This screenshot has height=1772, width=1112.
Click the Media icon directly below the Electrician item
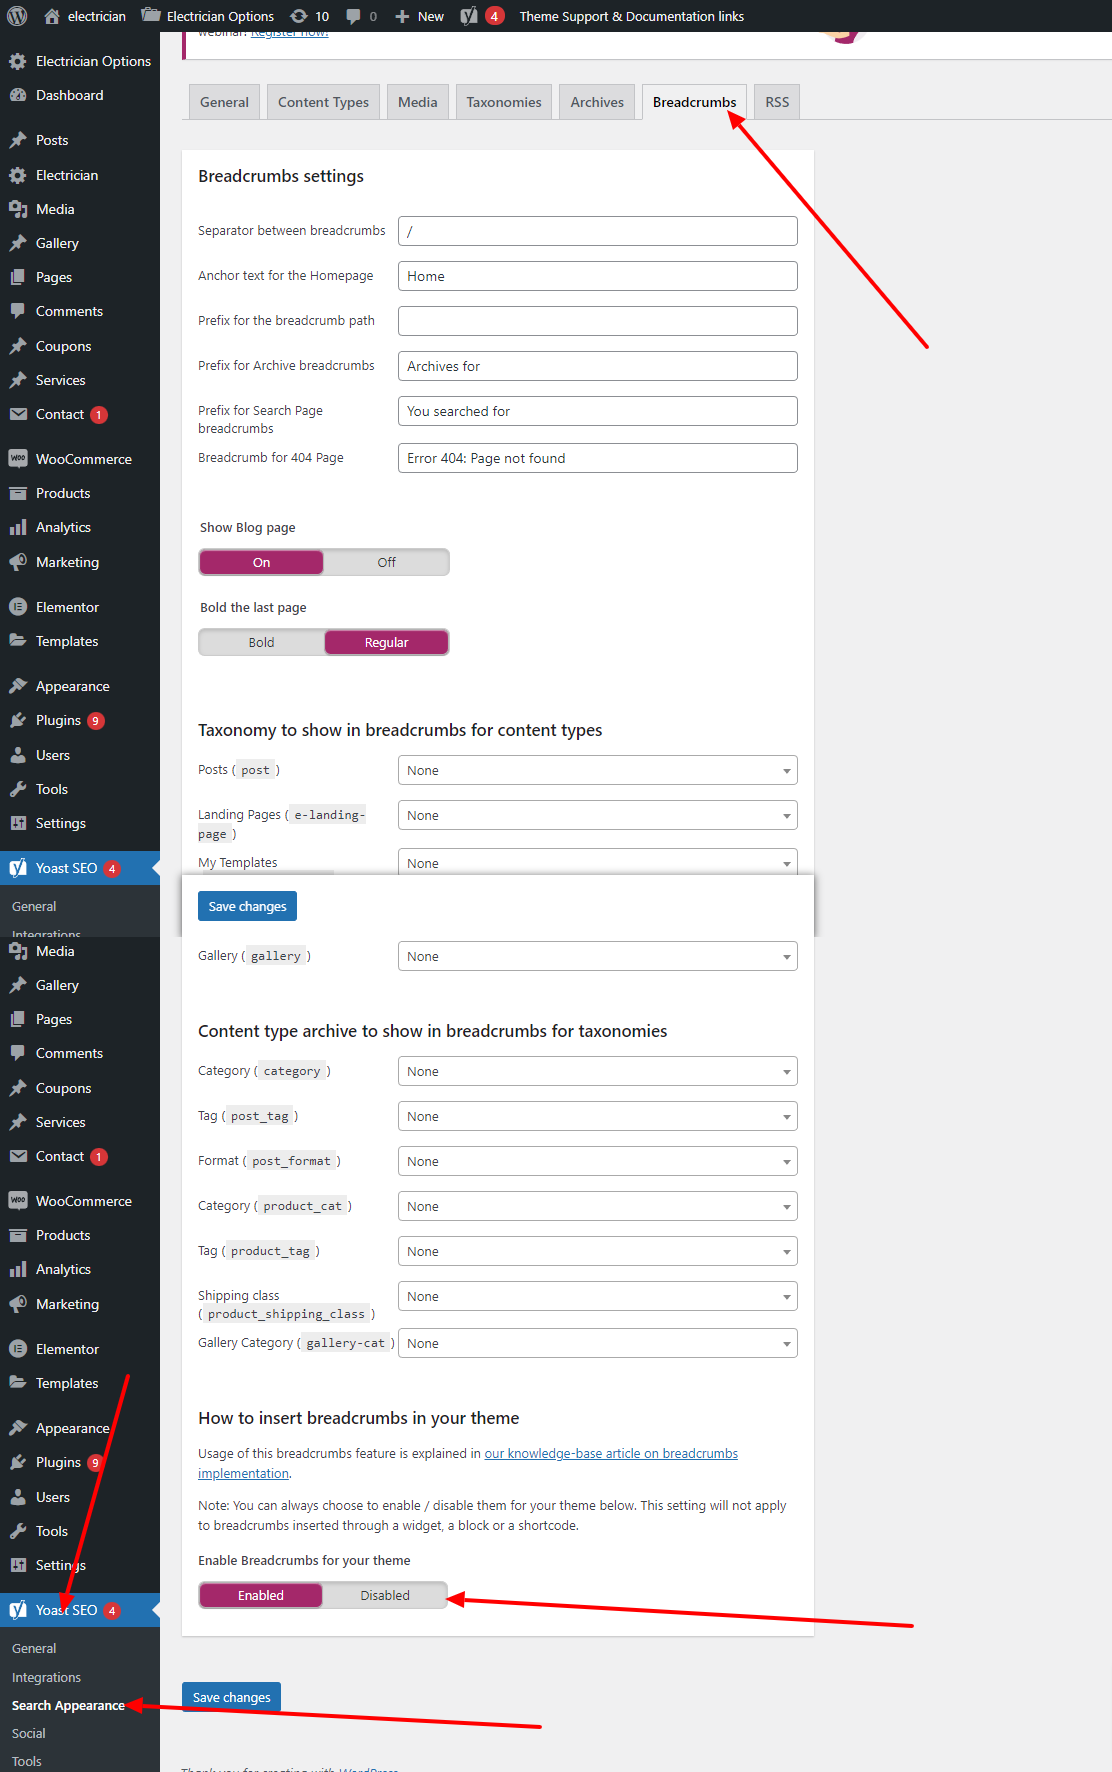click(x=18, y=209)
